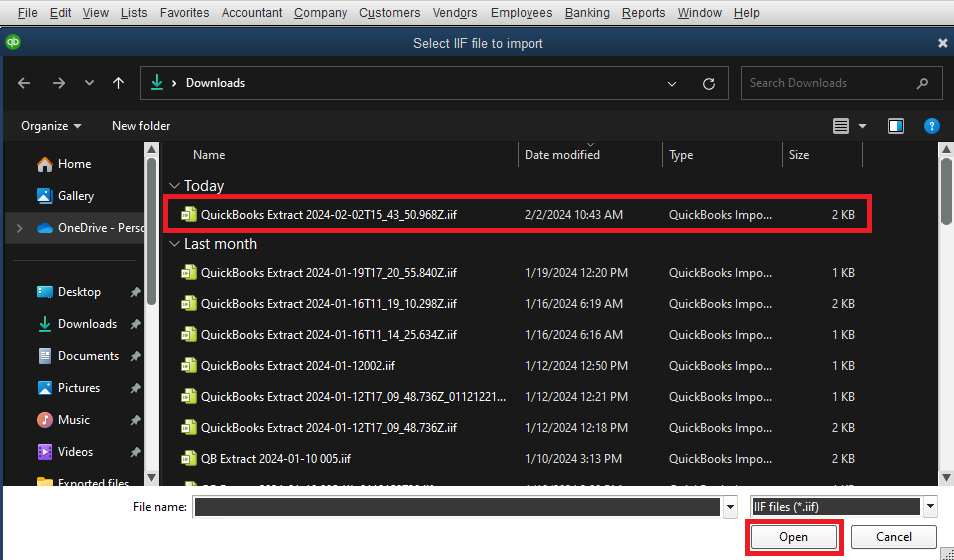Select file QuickBooks Extract 2024-01-12002.iif
Image resolution: width=954 pixels, height=560 pixels.
pyautogui.click(x=518, y=366)
